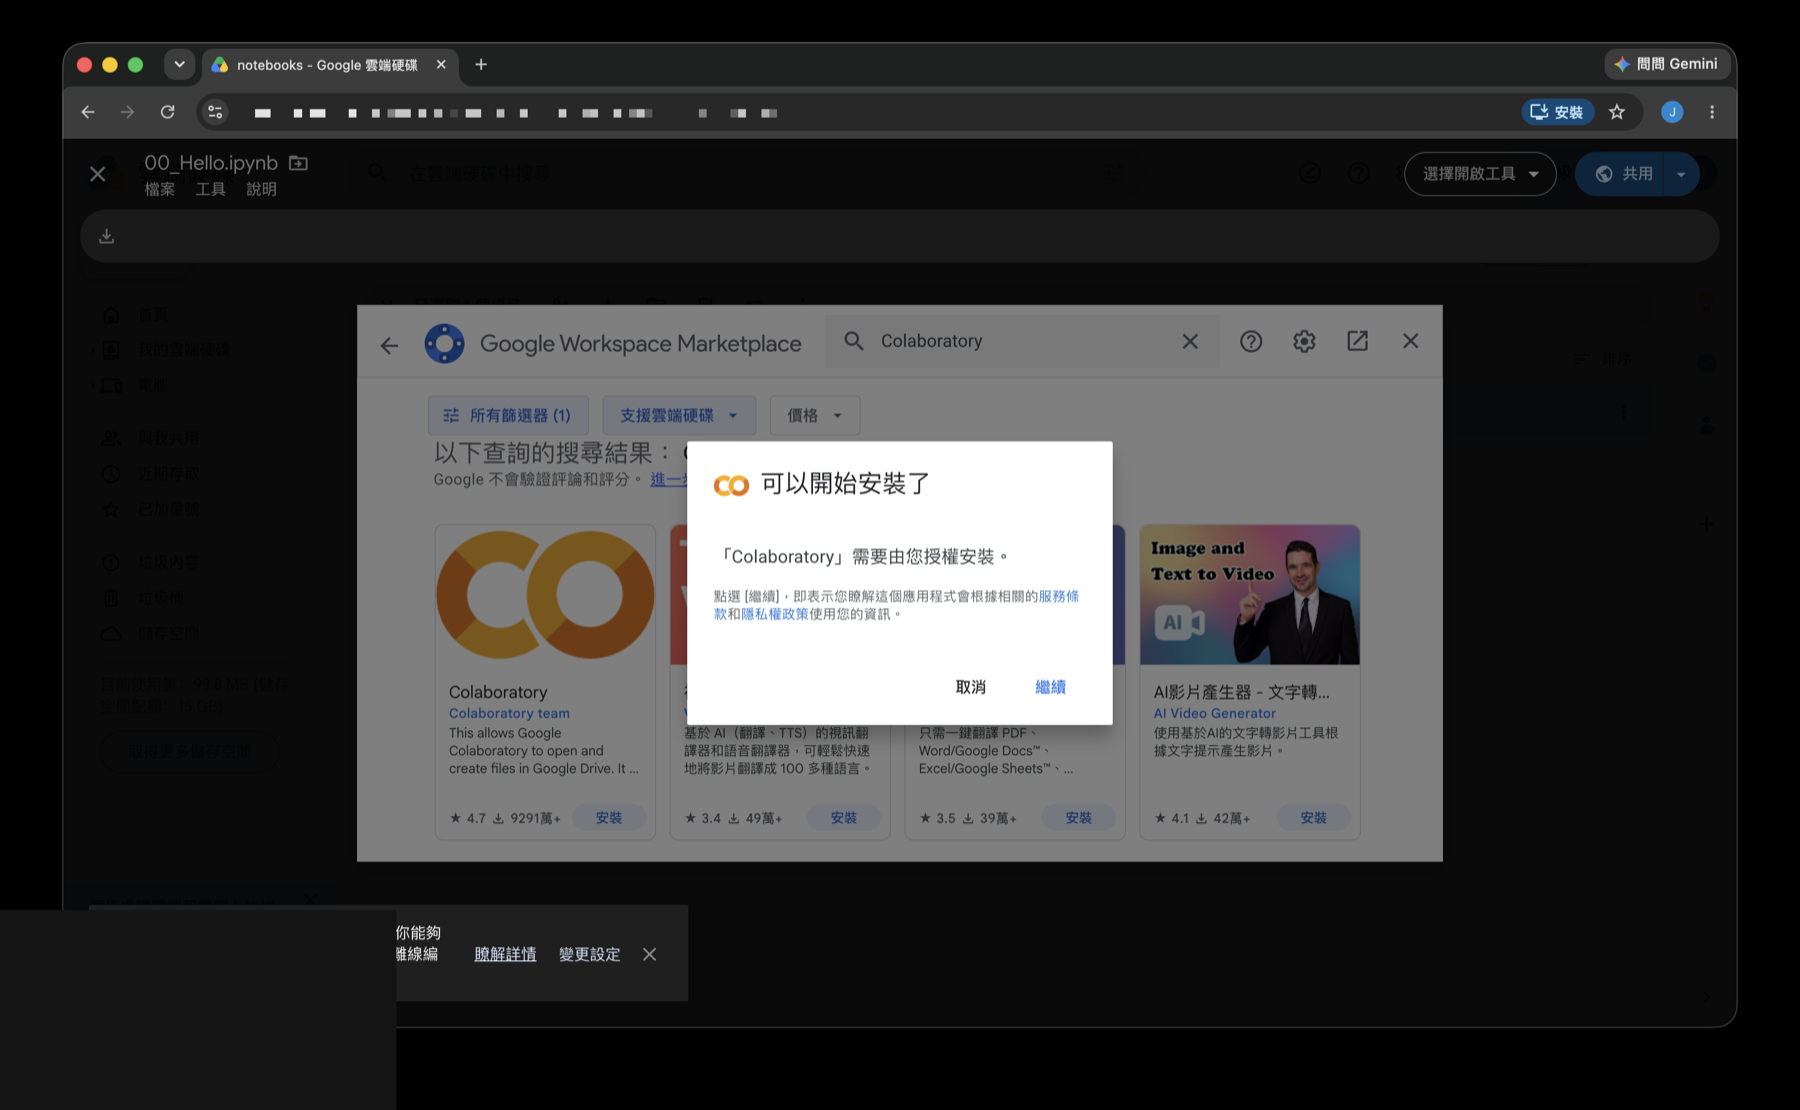The image size is (1800, 1110).
Task: Expand 支援雲端硬碟 dropdown filter
Action: click(679, 415)
